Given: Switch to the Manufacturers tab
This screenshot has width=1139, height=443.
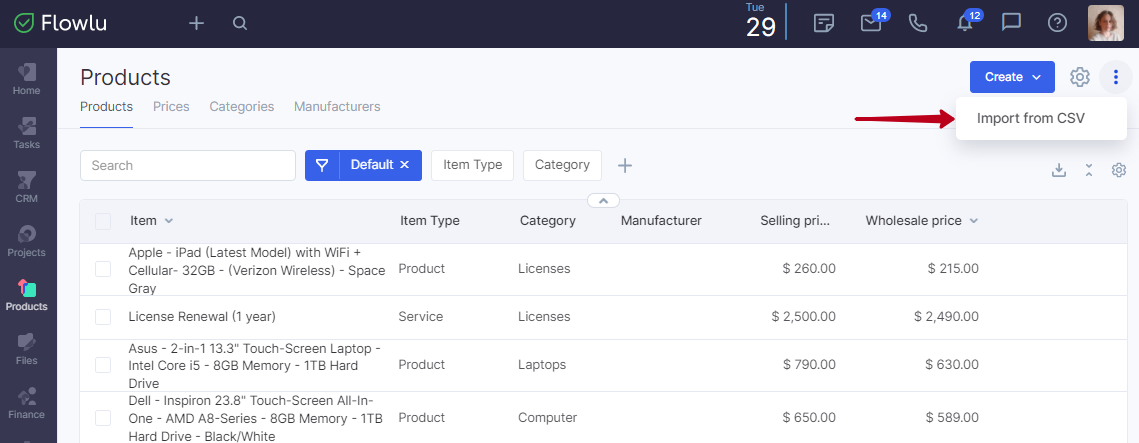Looking at the screenshot, I should [x=337, y=107].
